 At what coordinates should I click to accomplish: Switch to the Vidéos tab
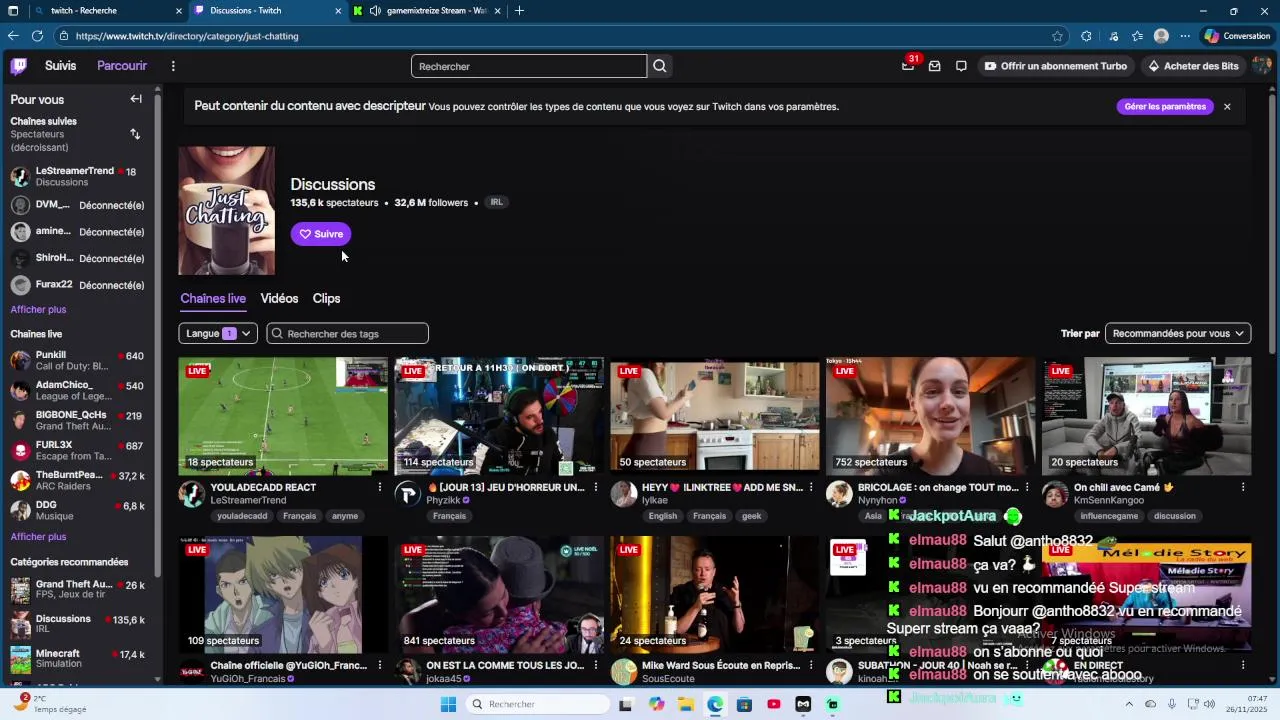279,299
